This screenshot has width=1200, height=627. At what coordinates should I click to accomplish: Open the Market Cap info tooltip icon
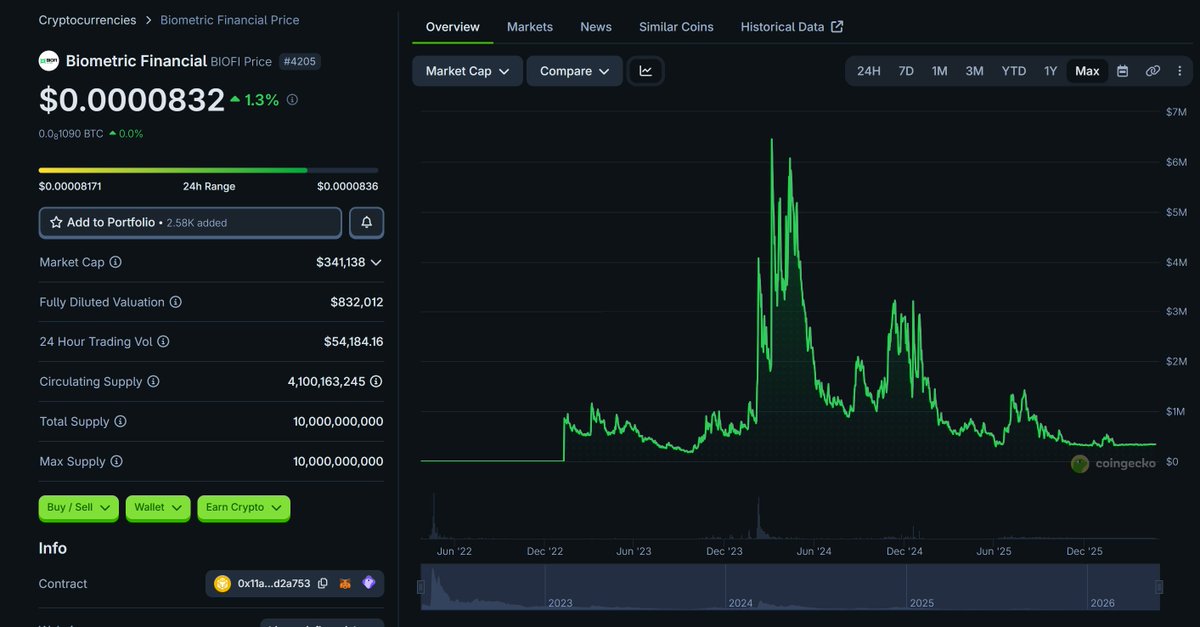[115, 262]
